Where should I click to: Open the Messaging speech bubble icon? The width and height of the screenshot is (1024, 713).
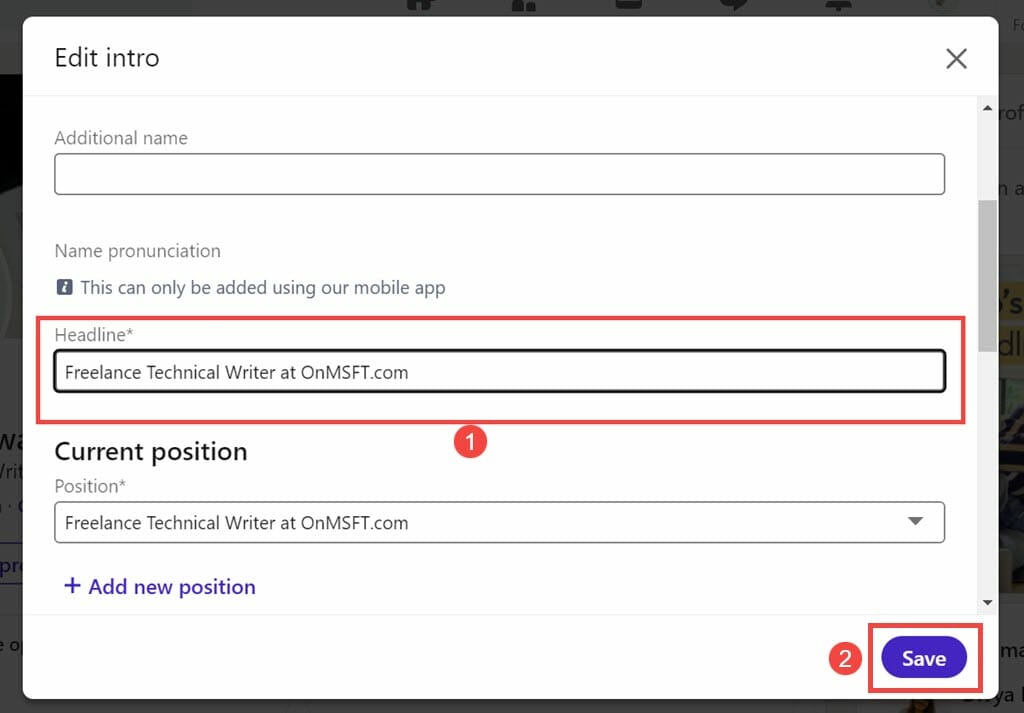733,5
